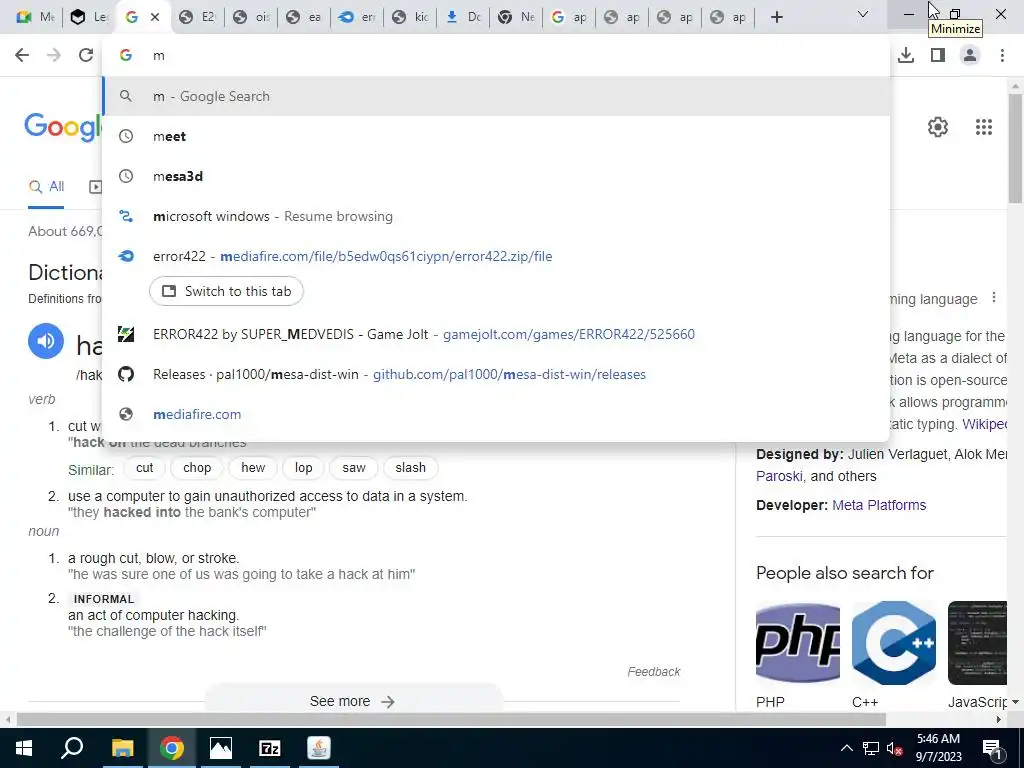Open 7-Zip from the taskbar
This screenshot has height=768, width=1024.
coord(270,748)
